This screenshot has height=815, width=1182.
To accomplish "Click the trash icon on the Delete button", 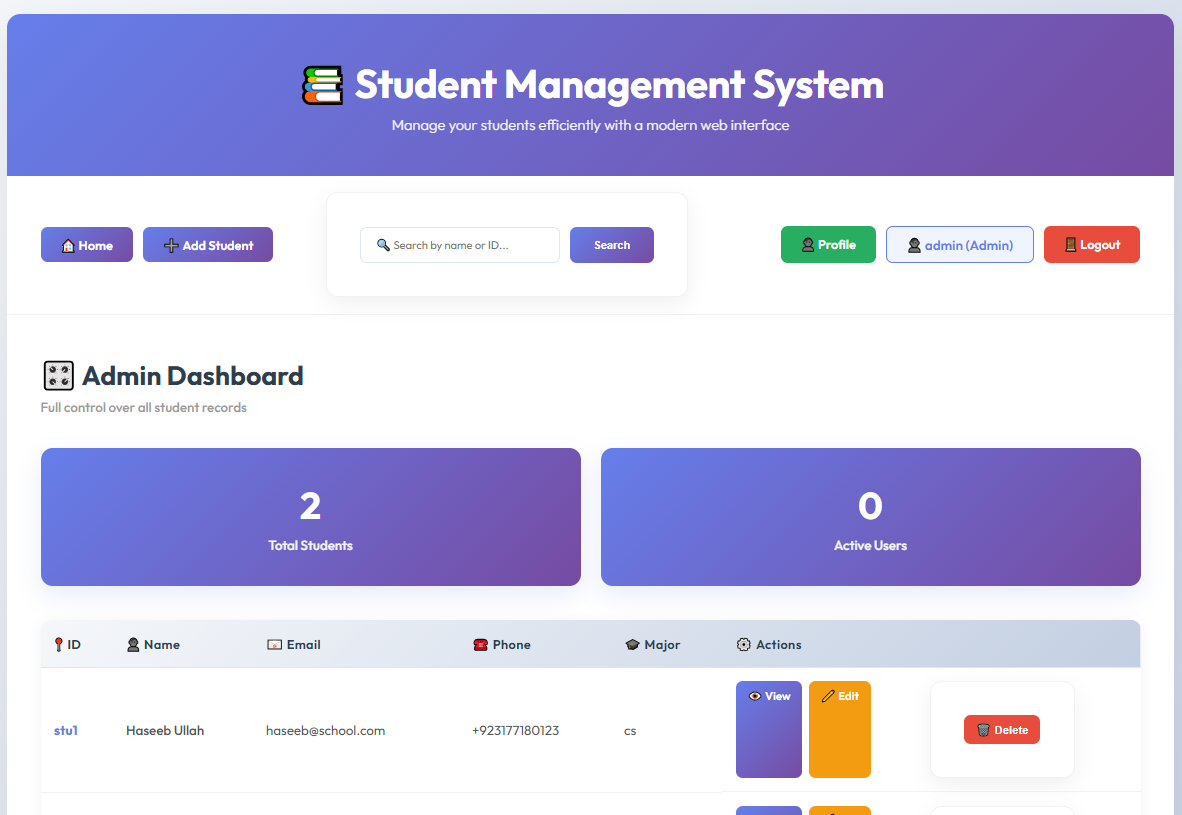I will pyautogui.click(x=983, y=729).
